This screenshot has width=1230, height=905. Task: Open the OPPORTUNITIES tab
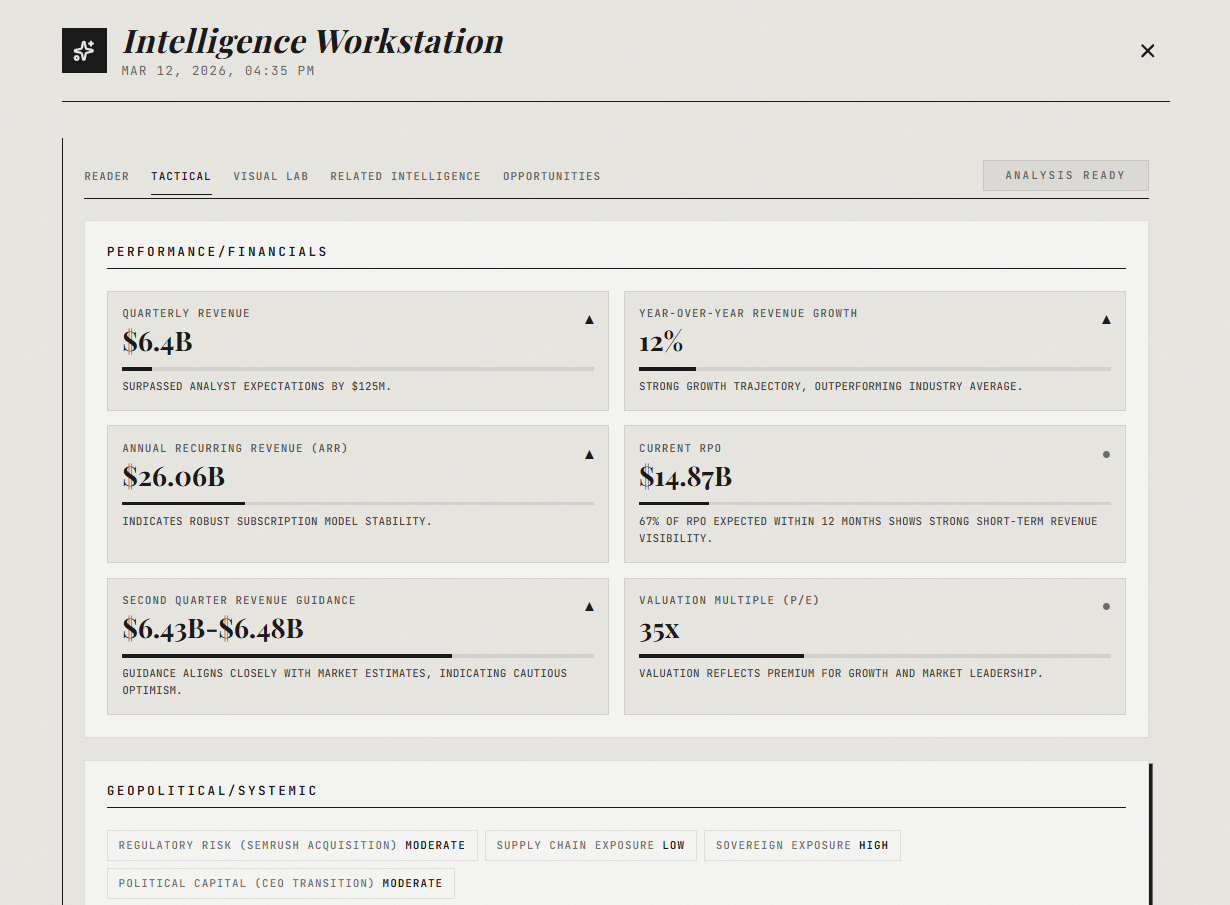(x=551, y=176)
